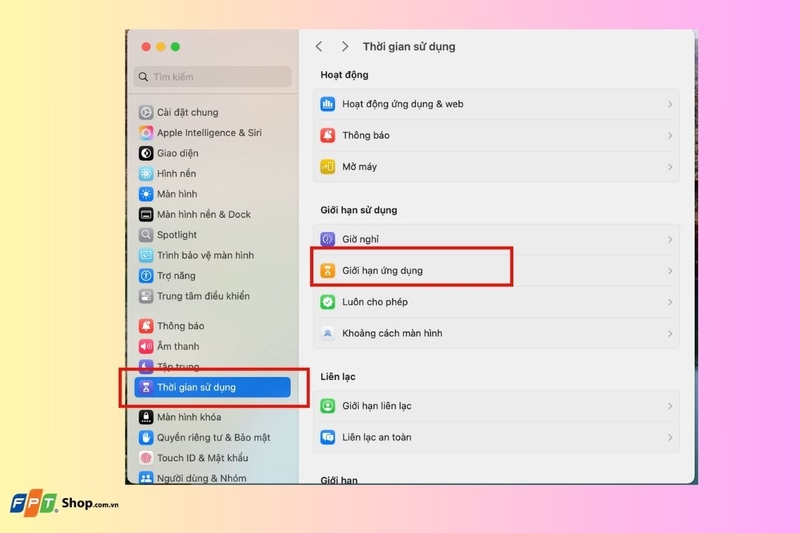This screenshot has width=800, height=533.
Task: Click Hoạt động ứng dụng & web chart icon
Action: [x=328, y=104]
